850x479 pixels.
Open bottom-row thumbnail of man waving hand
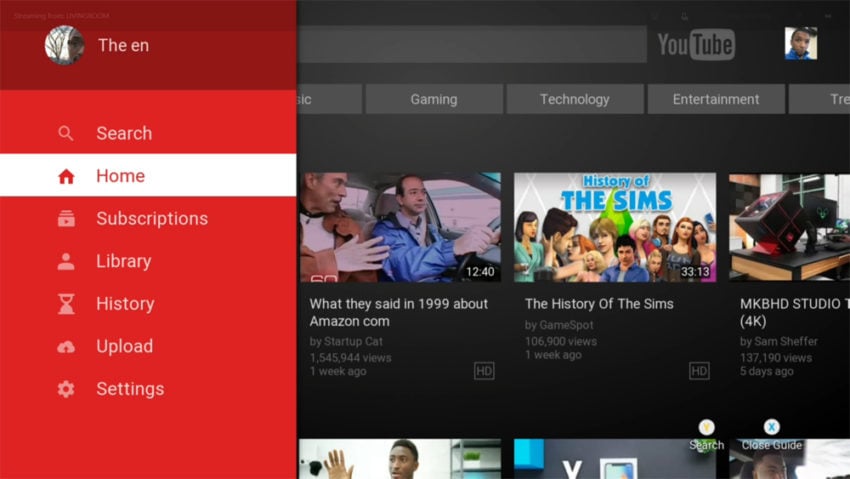[400, 459]
